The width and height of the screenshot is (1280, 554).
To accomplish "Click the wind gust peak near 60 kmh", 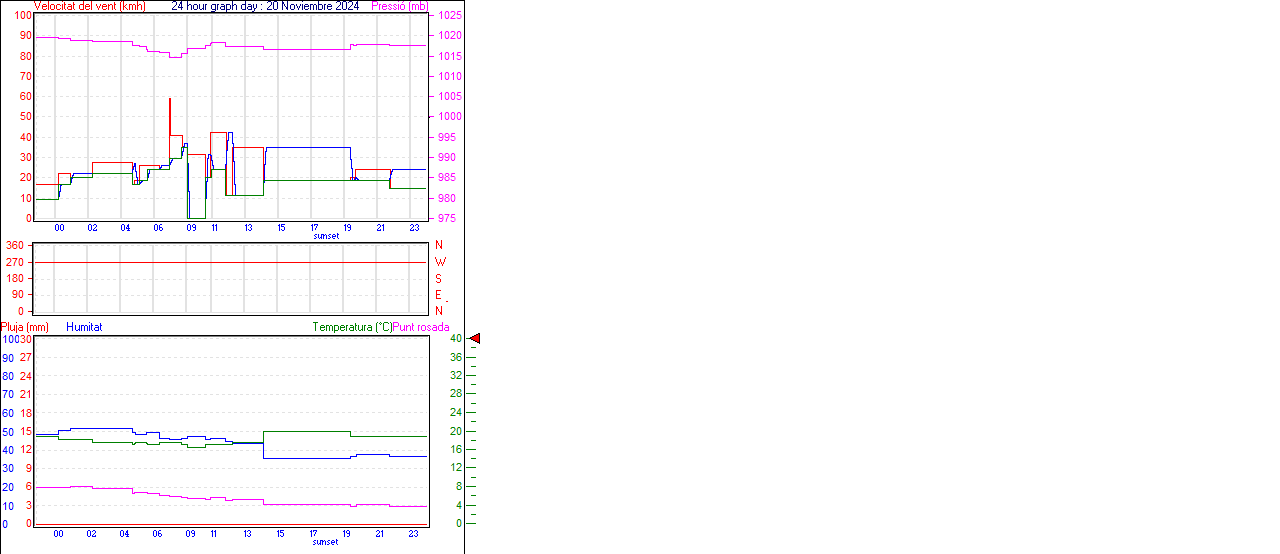I will coord(170,99).
